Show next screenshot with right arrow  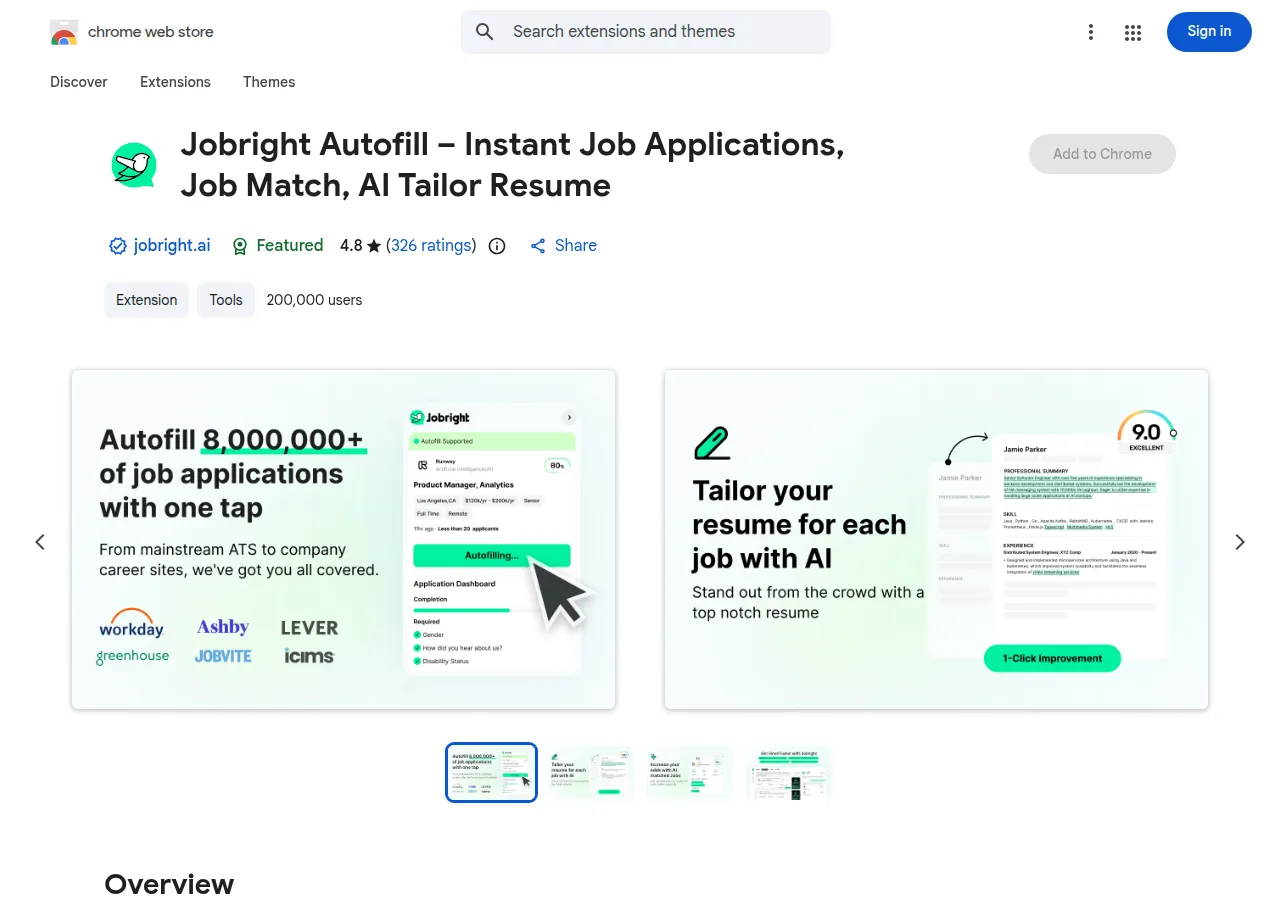tap(1240, 542)
